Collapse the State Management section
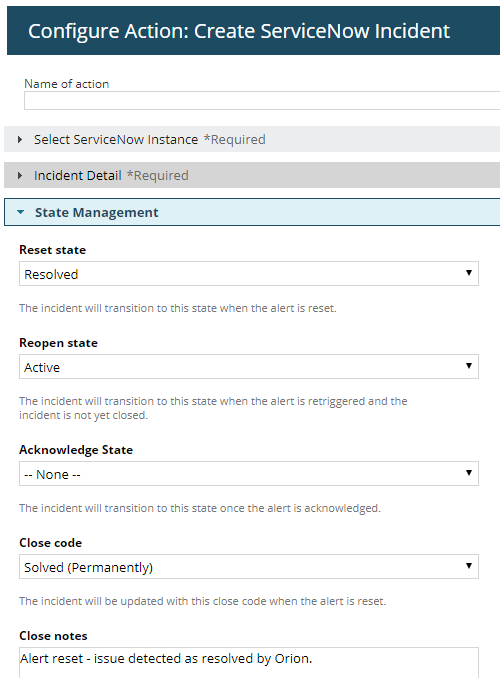This screenshot has width=500, height=678. pyautogui.click(x=252, y=212)
